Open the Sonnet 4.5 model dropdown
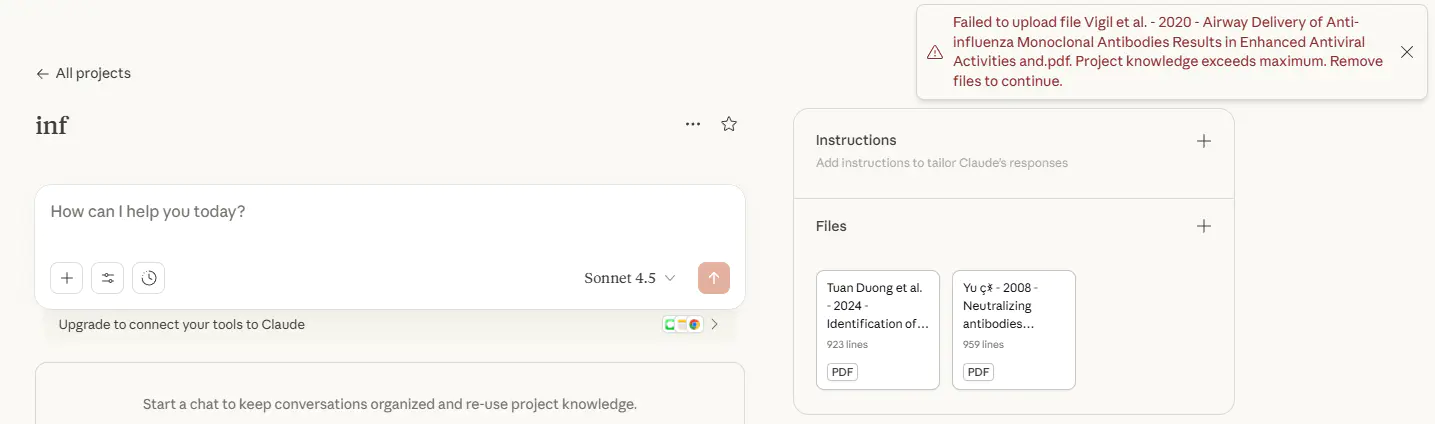 click(630, 278)
